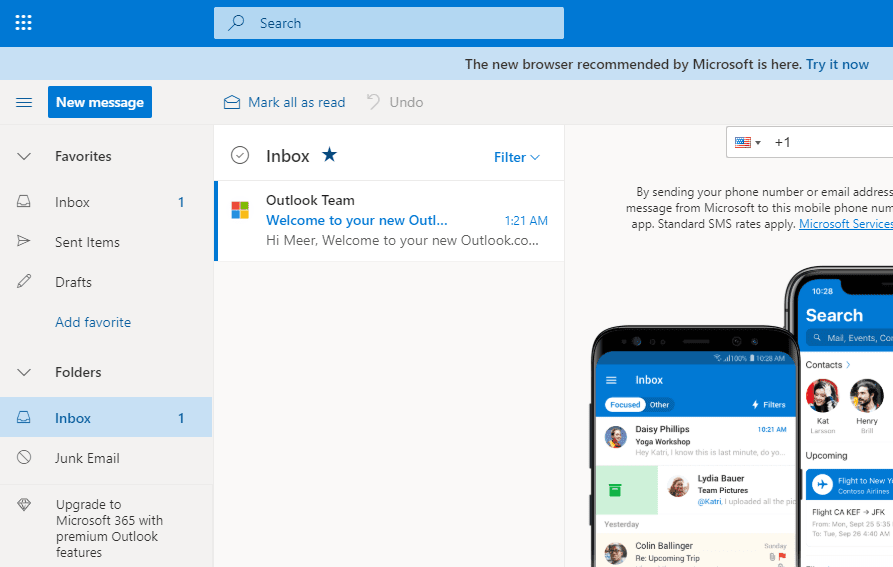Screen dimensions: 893x567
Task: Select Inbox under Folders
Action: pyautogui.click(x=106, y=418)
